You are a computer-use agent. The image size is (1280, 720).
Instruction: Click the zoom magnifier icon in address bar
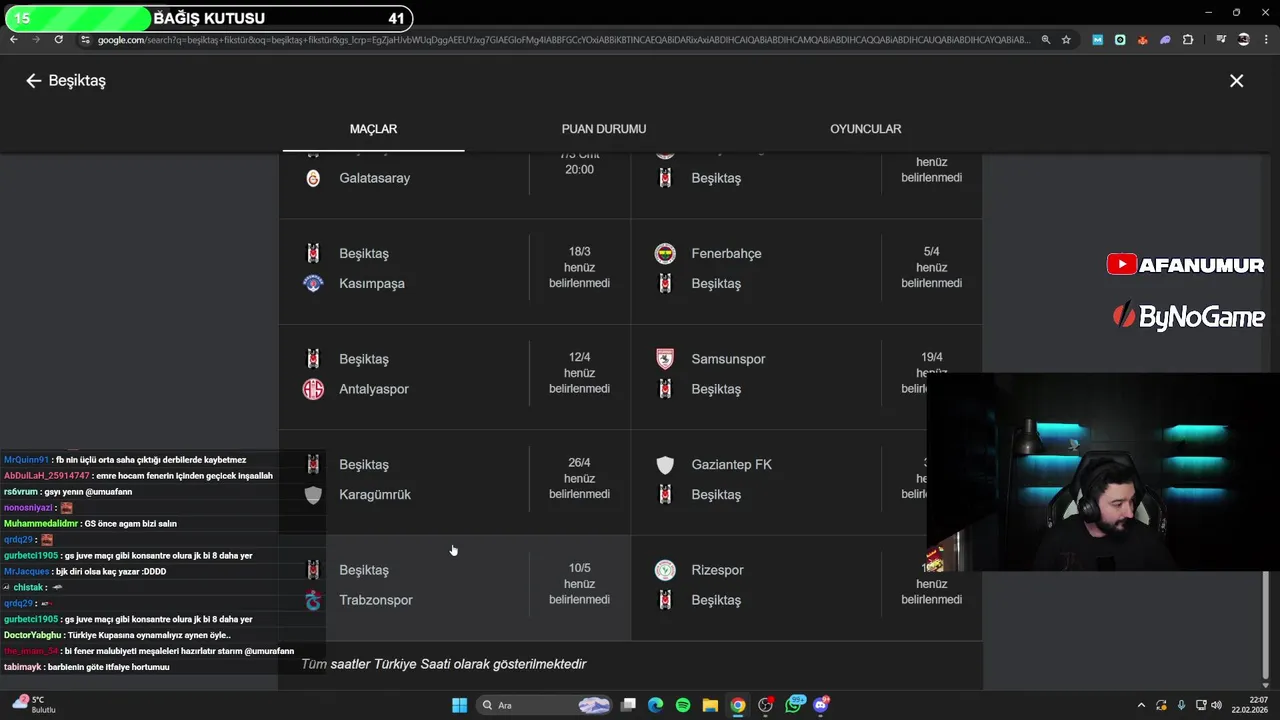(x=1045, y=40)
